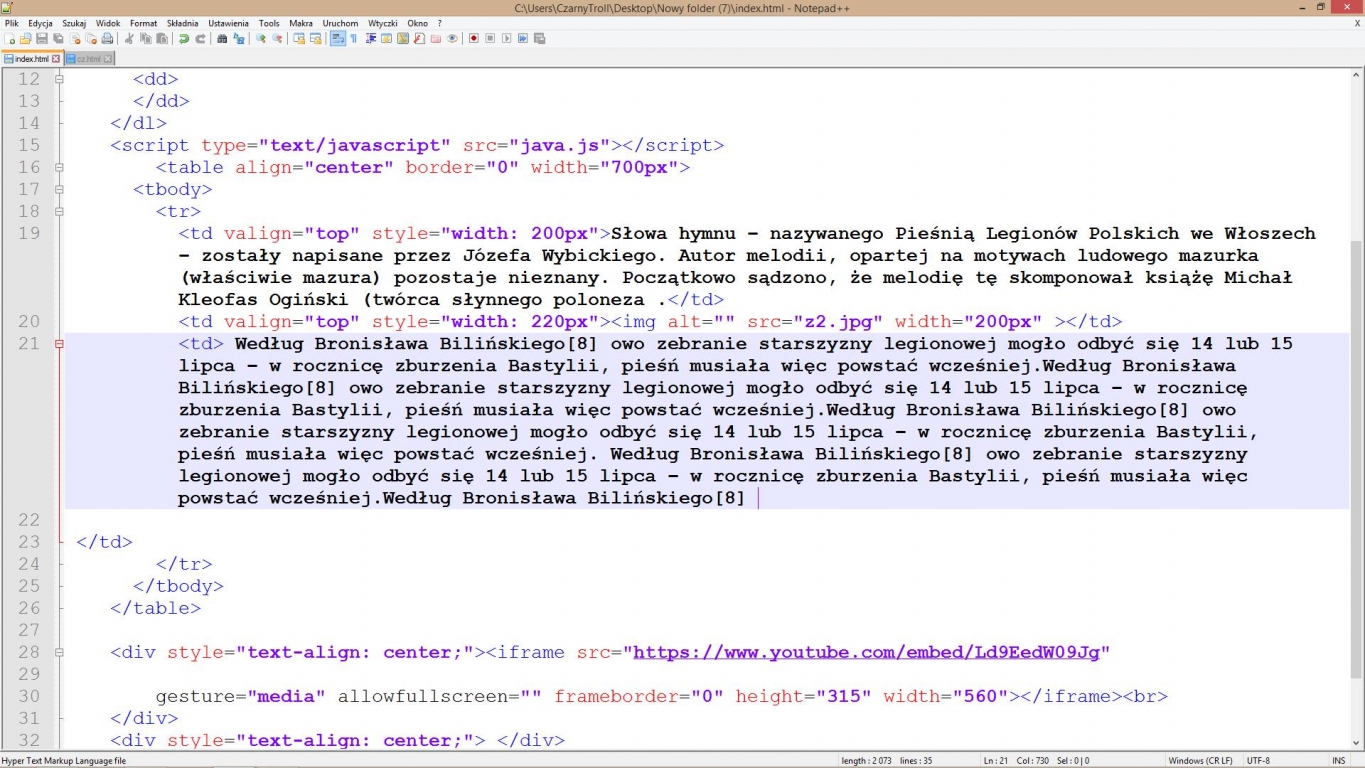The height and width of the screenshot is (768, 1365).
Task: Toggle the Indent Guide toolbar icon
Action: click(370, 39)
